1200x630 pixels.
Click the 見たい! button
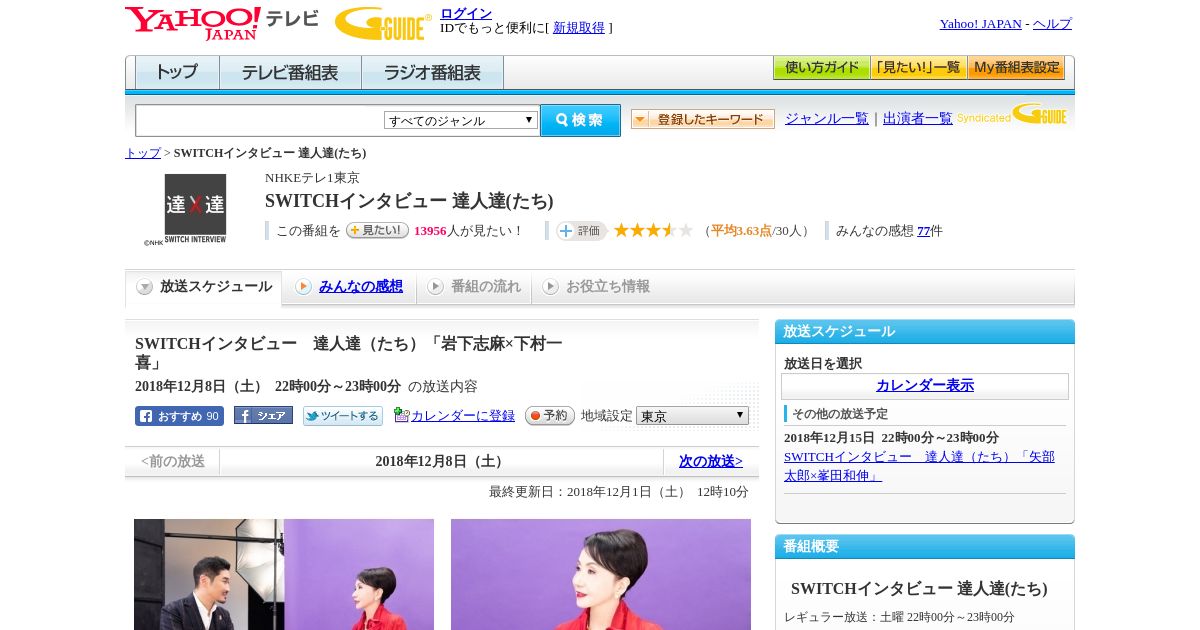(x=377, y=230)
